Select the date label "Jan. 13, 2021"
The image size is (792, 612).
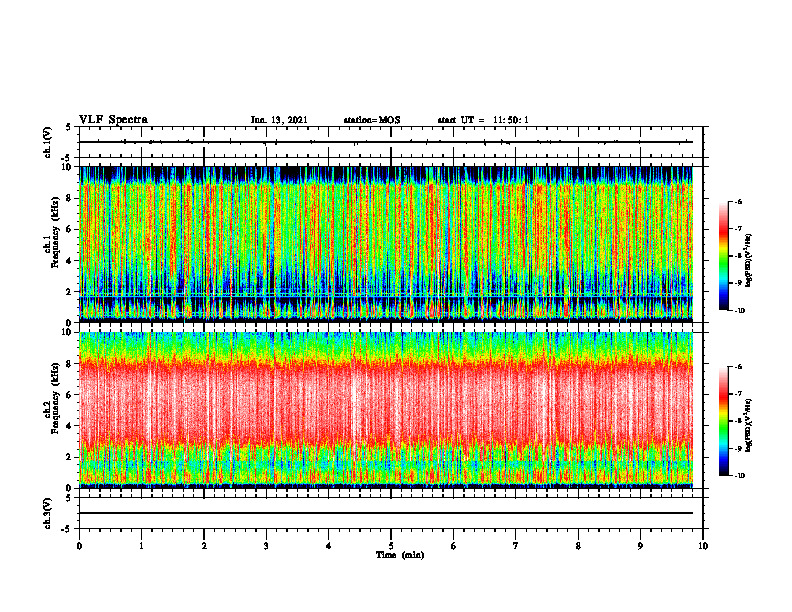click(x=279, y=120)
